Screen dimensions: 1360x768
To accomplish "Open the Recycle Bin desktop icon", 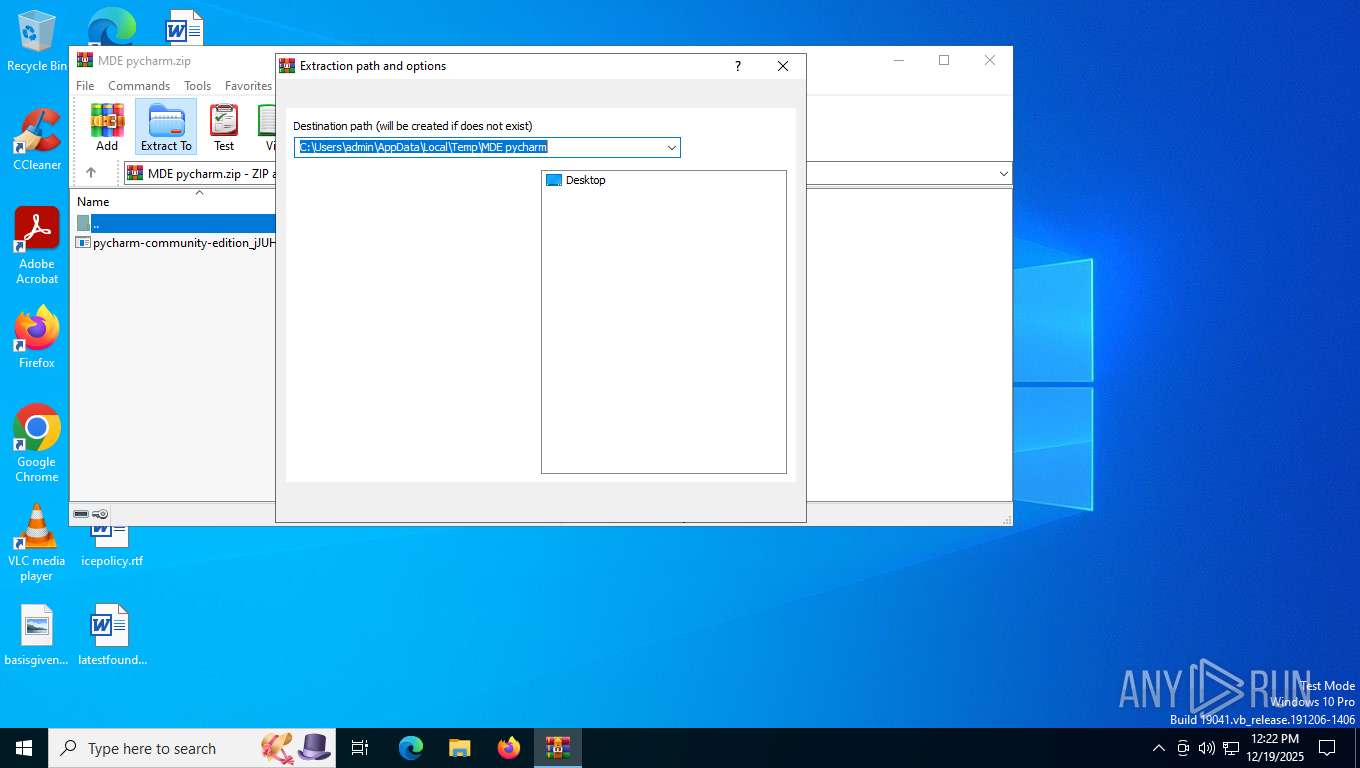I will [37, 41].
